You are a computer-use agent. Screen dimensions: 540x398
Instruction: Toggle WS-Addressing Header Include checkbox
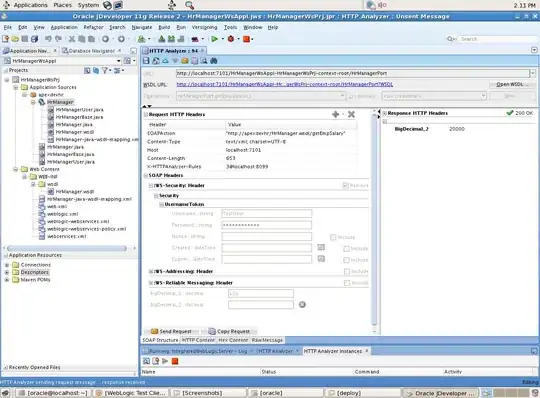347,272
